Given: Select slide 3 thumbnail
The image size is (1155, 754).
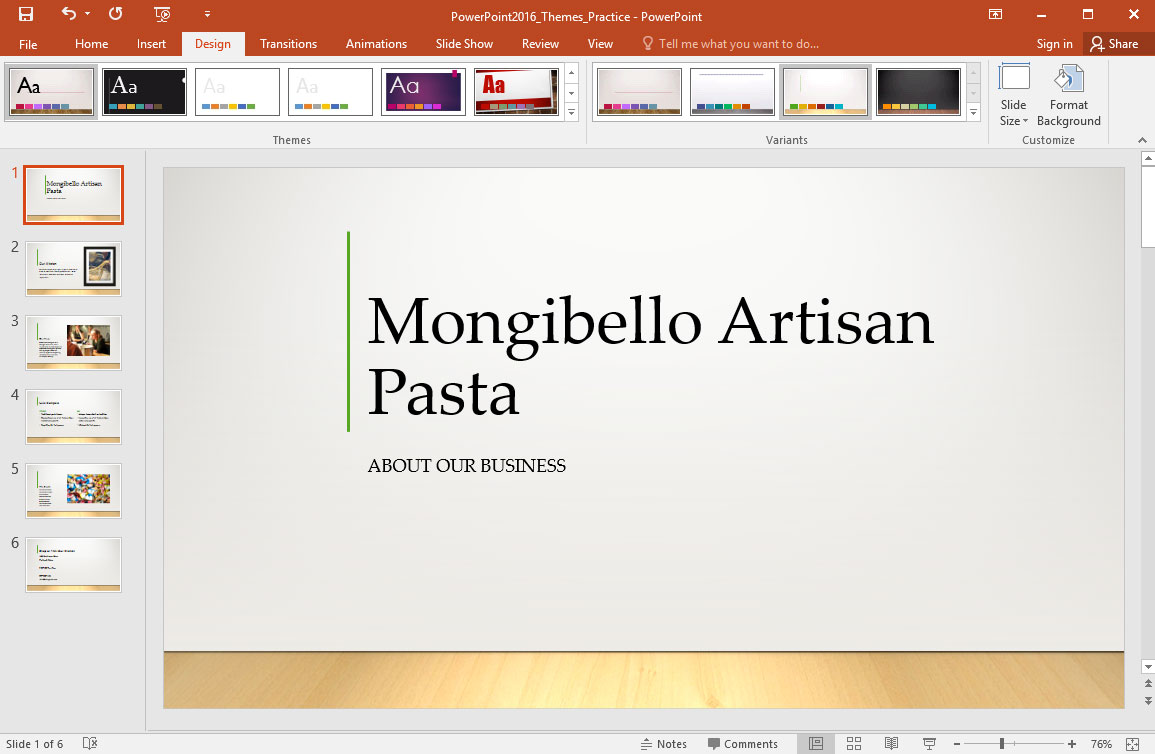Looking at the screenshot, I should click(73, 342).
